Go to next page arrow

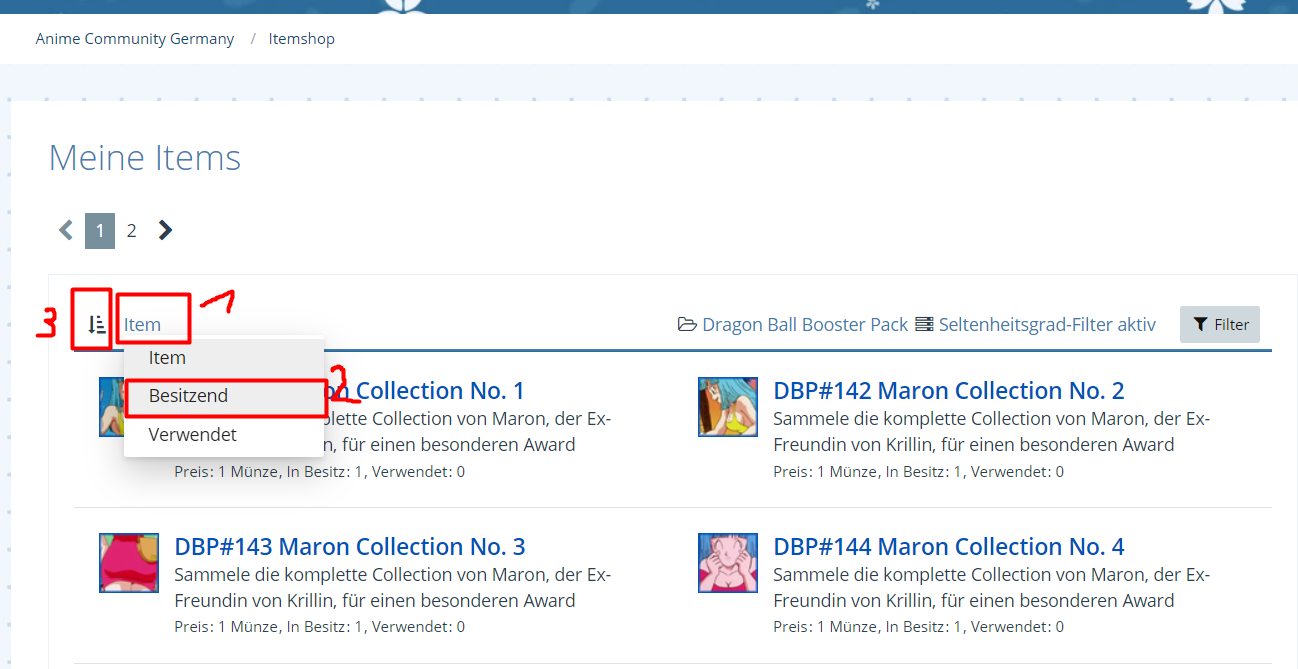point(165,230)
